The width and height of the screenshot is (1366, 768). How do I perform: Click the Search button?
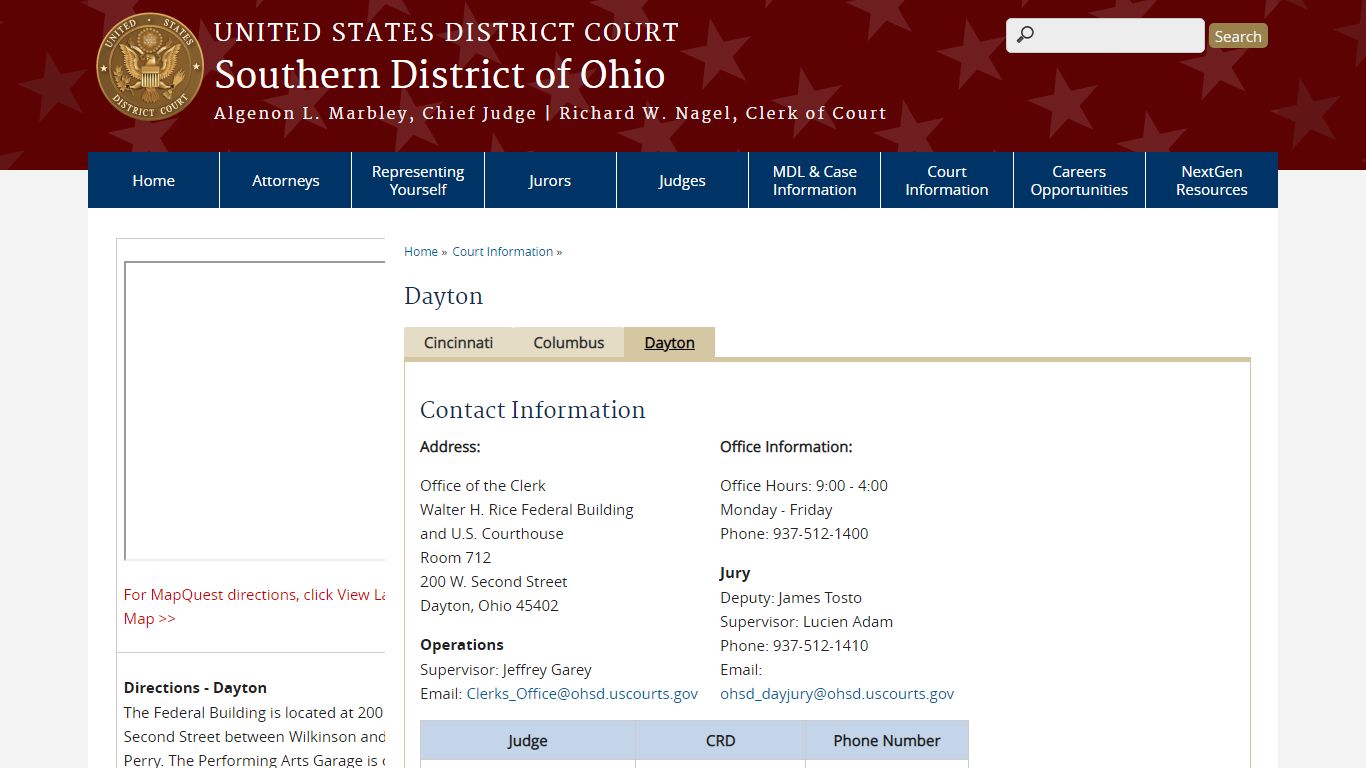[x=1238, y=36]
